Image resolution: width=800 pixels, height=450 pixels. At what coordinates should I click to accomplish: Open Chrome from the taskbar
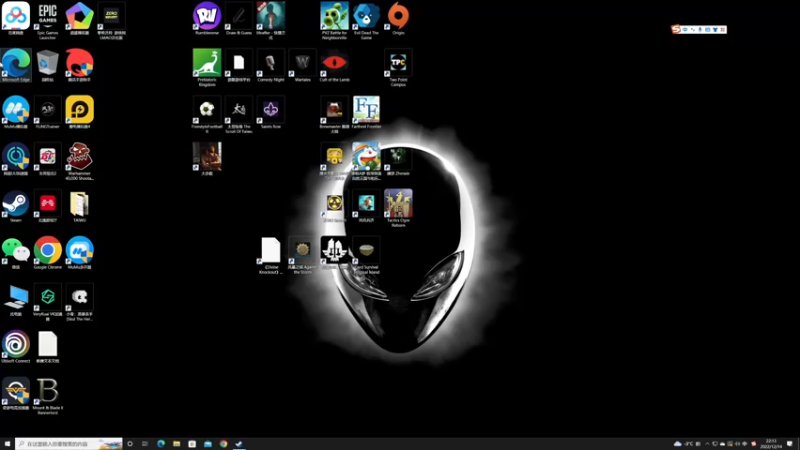[223, 444]
